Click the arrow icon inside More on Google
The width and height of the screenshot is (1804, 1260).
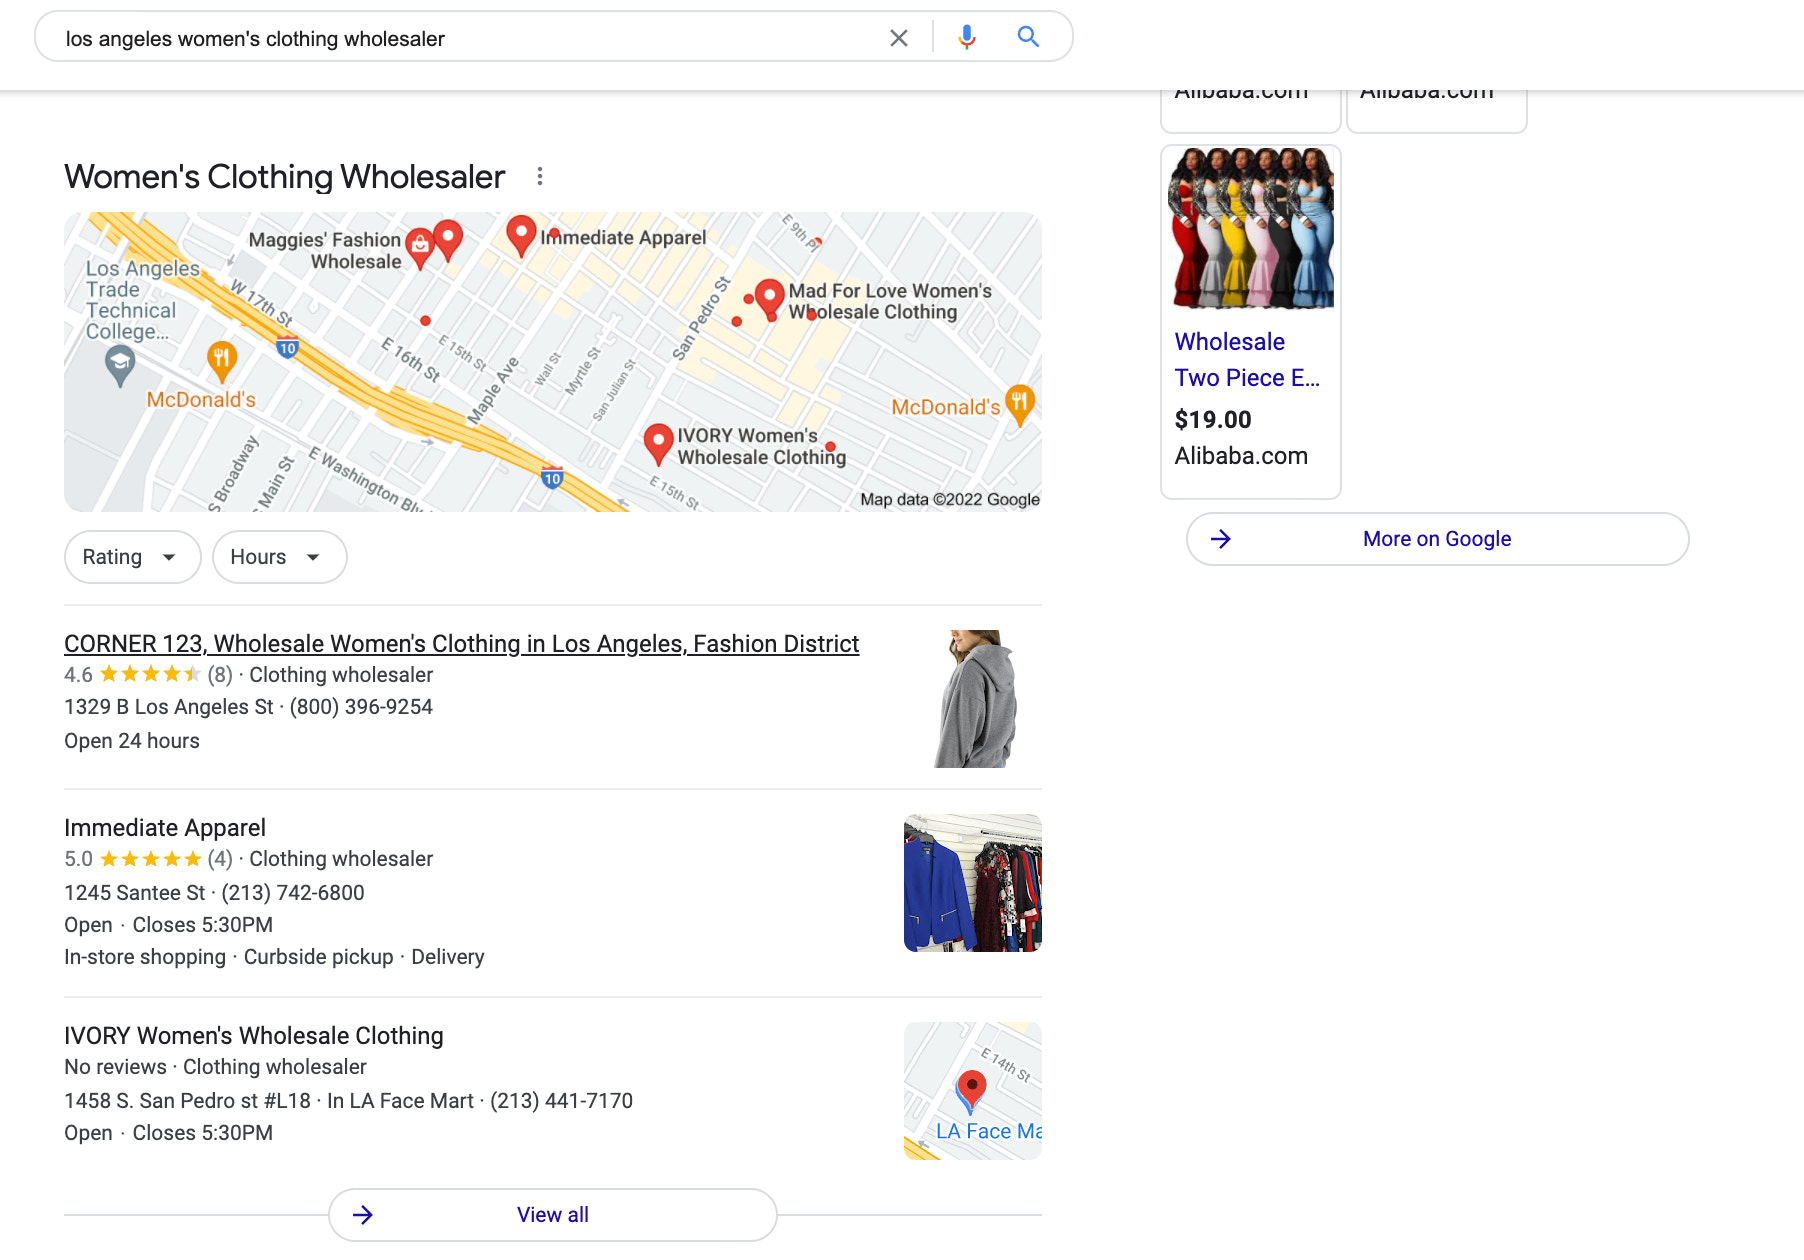point(1222,539)
